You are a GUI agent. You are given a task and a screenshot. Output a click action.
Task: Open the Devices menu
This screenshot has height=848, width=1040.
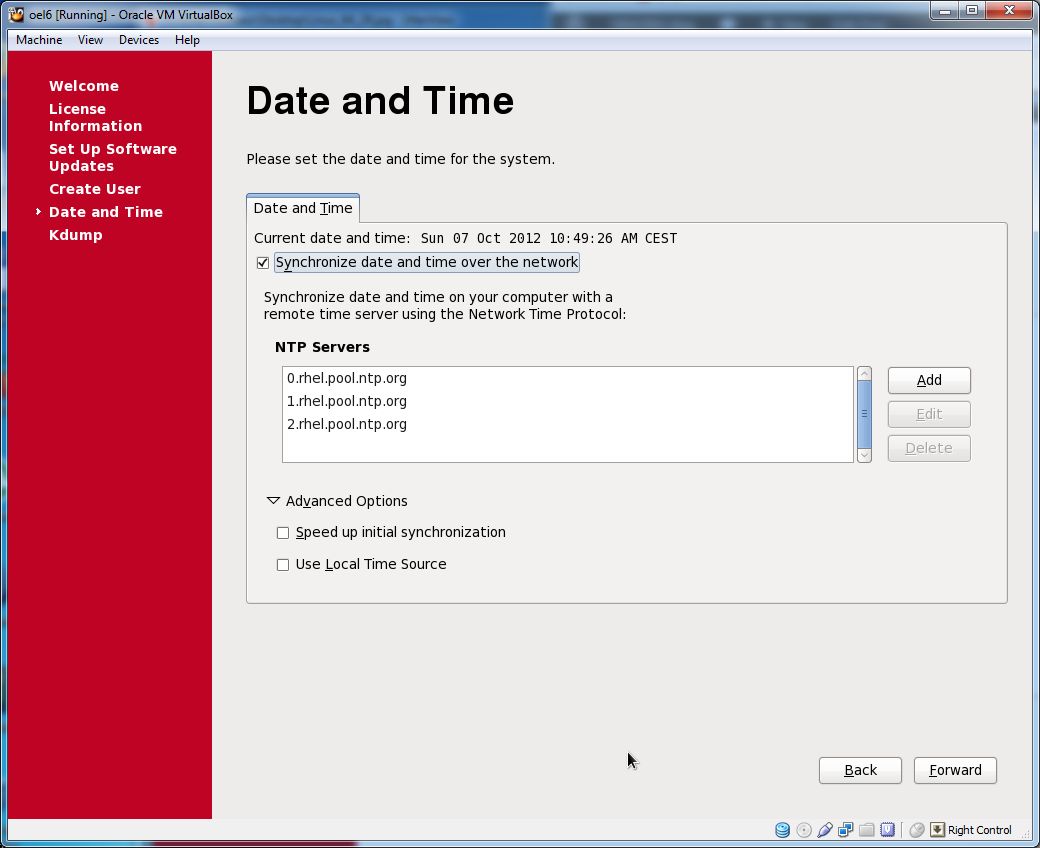point(139,40)
